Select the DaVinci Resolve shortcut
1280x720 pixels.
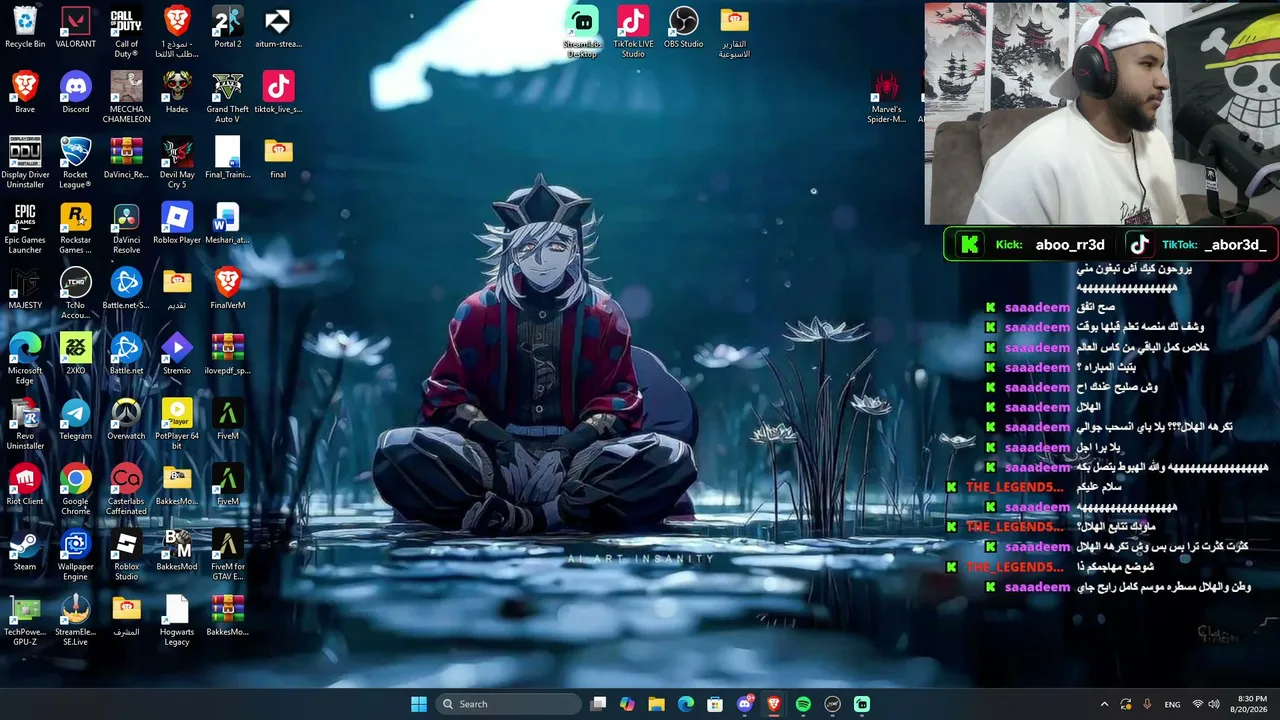[x=126, y=228]
